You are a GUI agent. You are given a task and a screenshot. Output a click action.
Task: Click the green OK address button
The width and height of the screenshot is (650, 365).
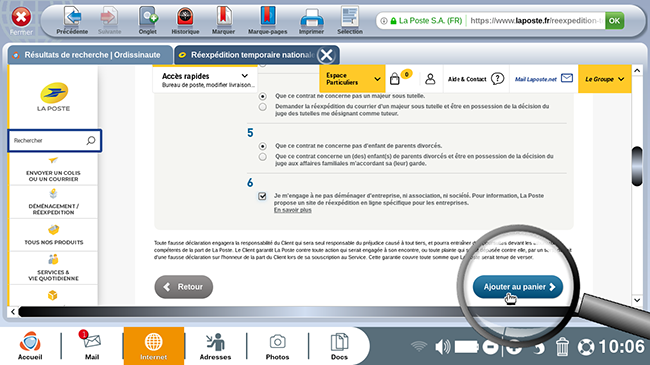614,20
